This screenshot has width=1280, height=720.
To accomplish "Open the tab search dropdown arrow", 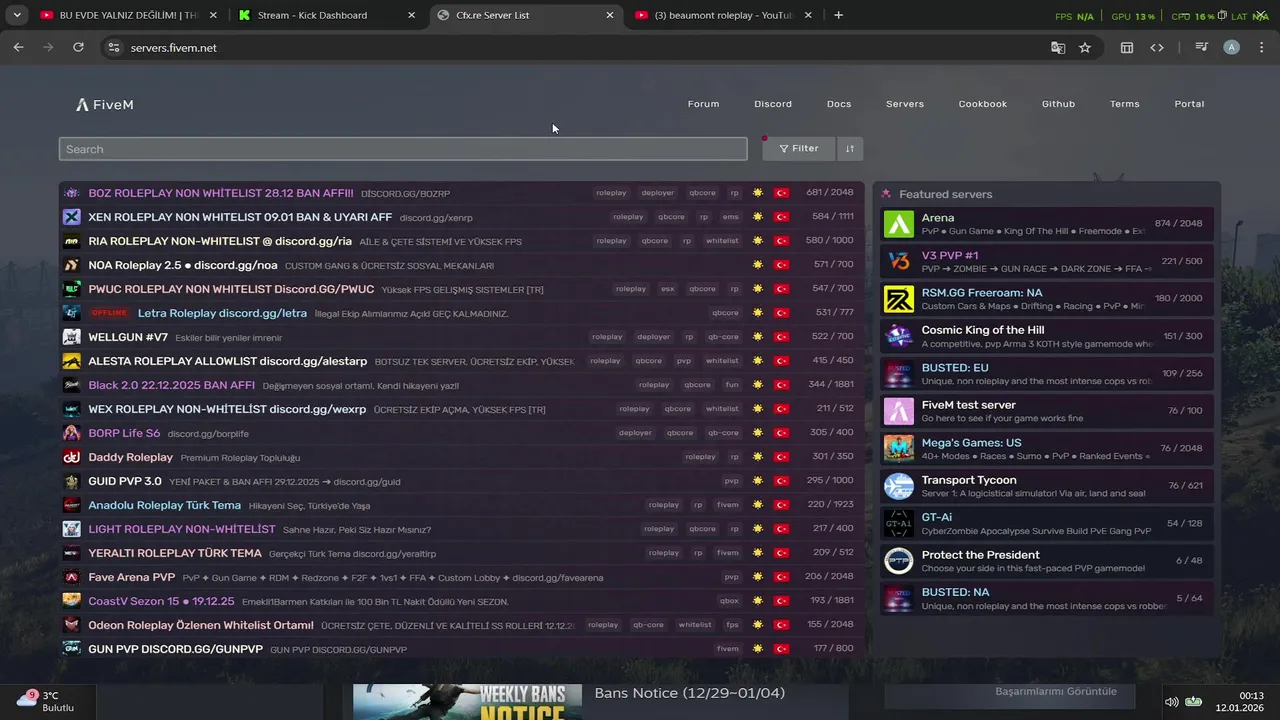I will click(17, 15).
